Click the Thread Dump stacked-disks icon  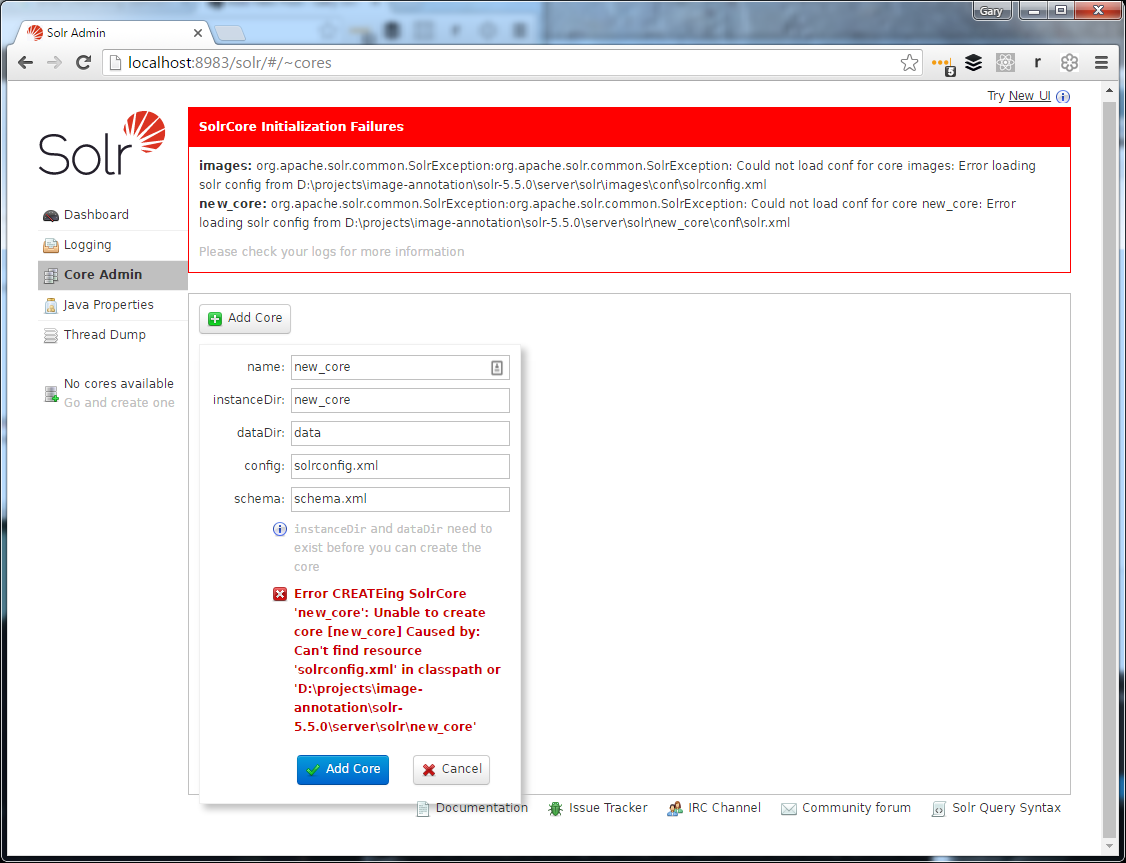[50, 335]
